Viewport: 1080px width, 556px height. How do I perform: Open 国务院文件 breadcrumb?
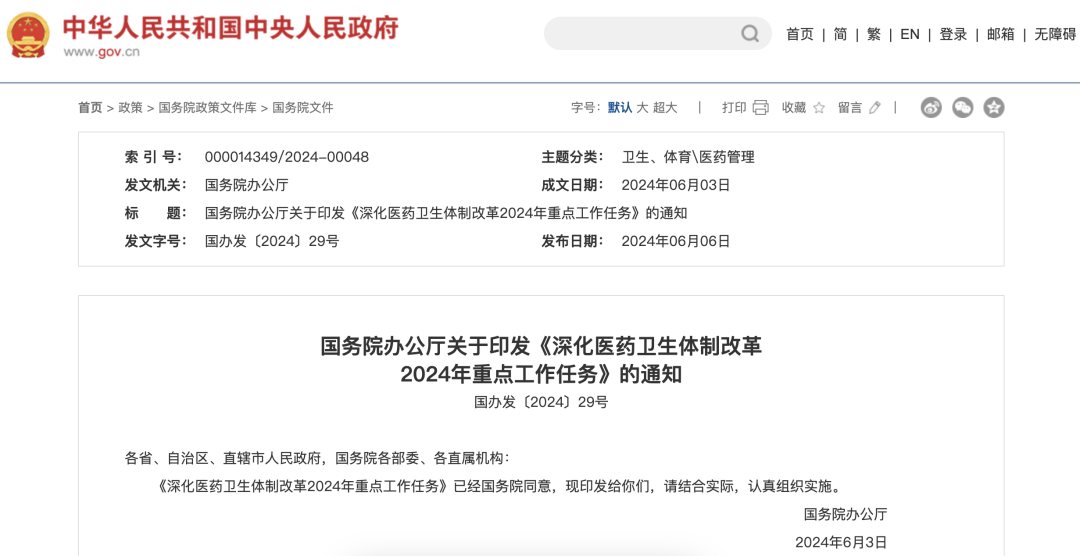[303, 107]
